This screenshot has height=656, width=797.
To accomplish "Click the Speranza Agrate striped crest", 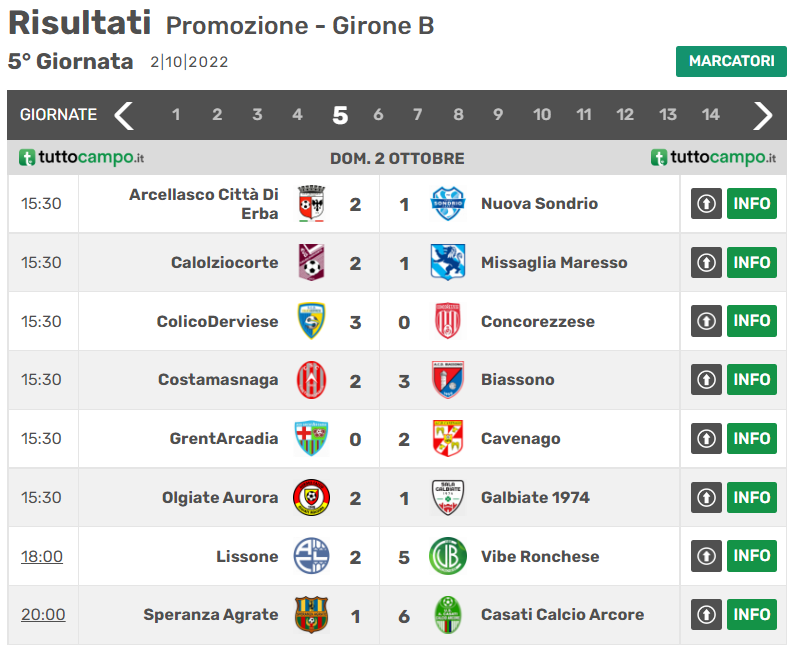I will click(x=311, y=615).
